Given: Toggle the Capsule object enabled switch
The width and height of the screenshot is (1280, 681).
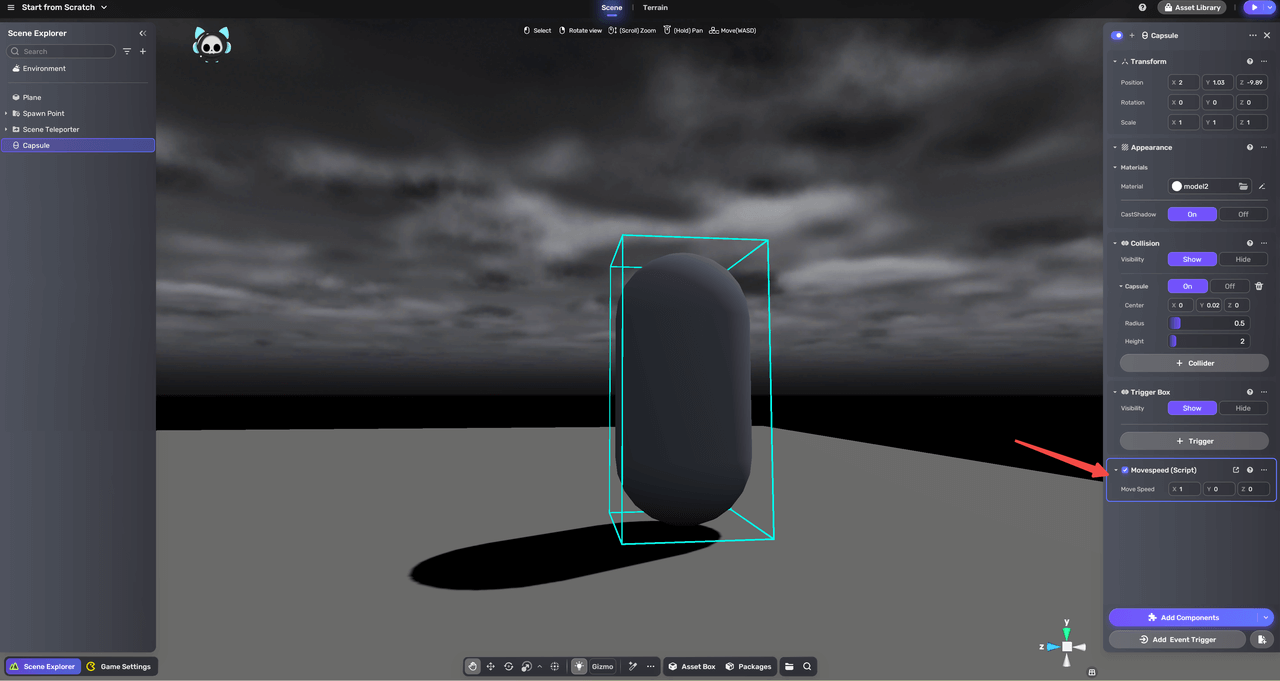Looking at the screenshot, I should (1117, 35).
